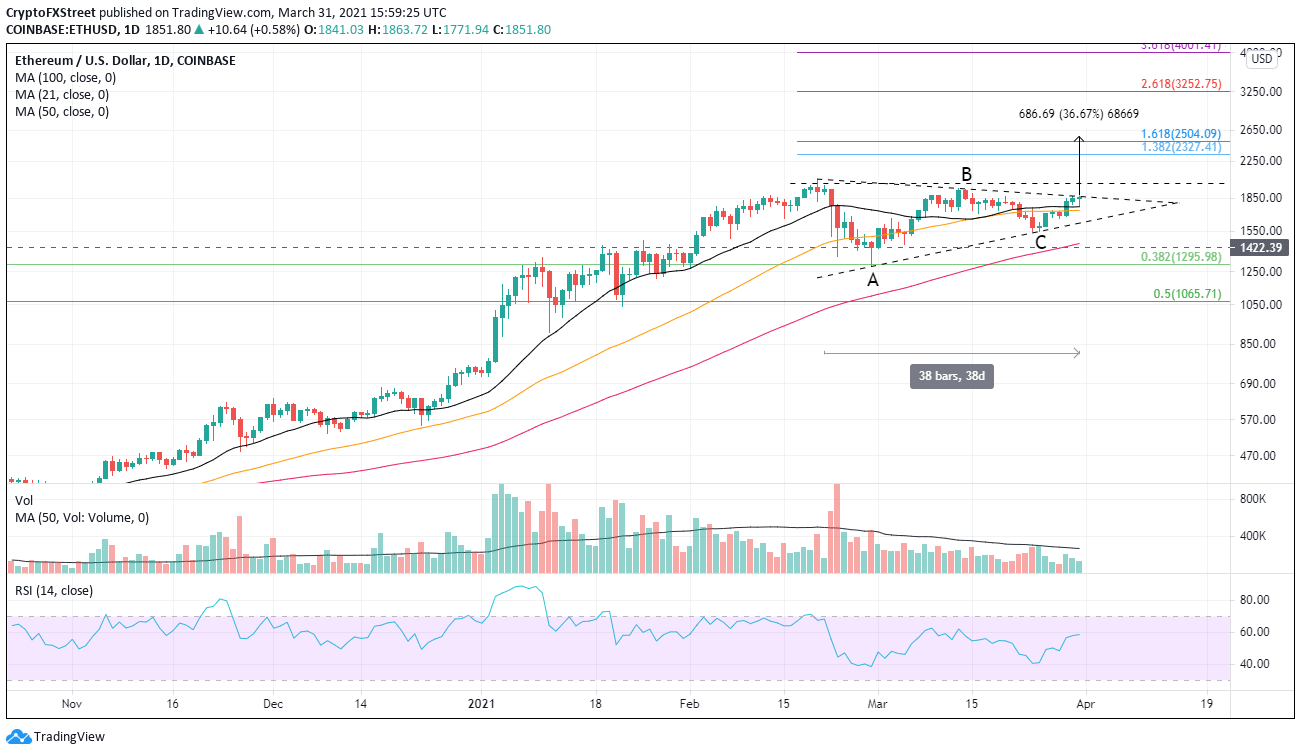The image size is (1301, 755).
Task: Click the 1050.00 price axis value
Action: [1261, 305]
